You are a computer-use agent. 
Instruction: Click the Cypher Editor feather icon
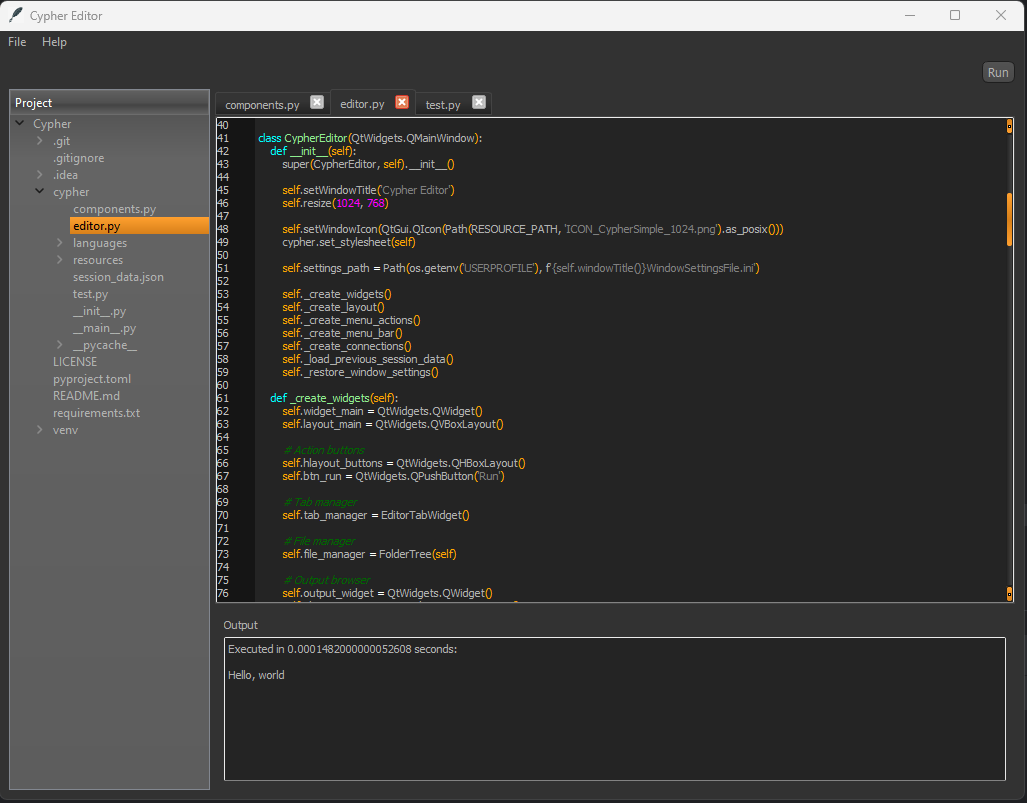click(16, 15)
